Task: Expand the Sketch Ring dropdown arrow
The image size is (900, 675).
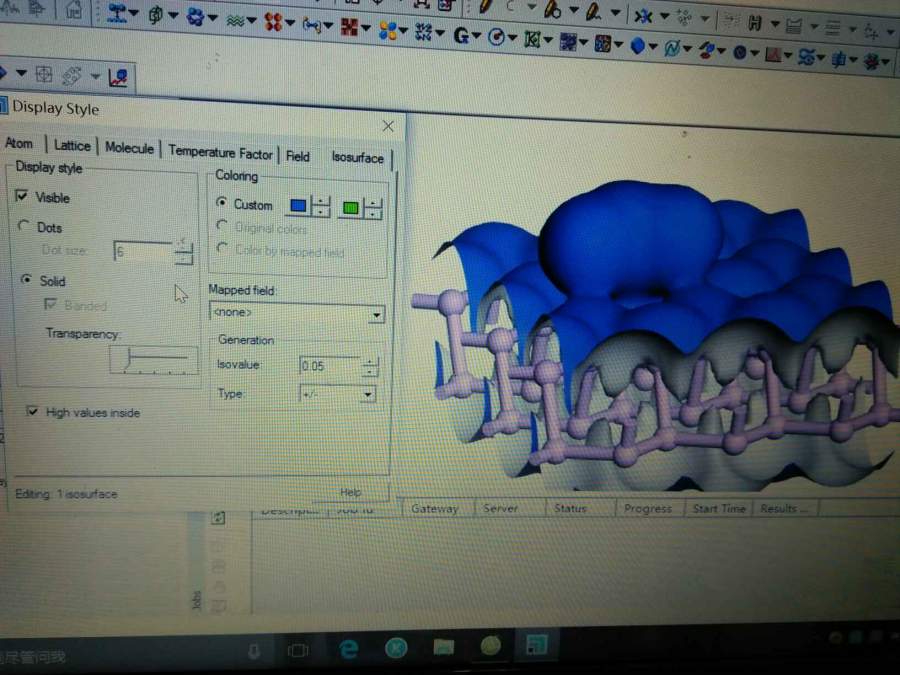Action: [x=573, y=10]
